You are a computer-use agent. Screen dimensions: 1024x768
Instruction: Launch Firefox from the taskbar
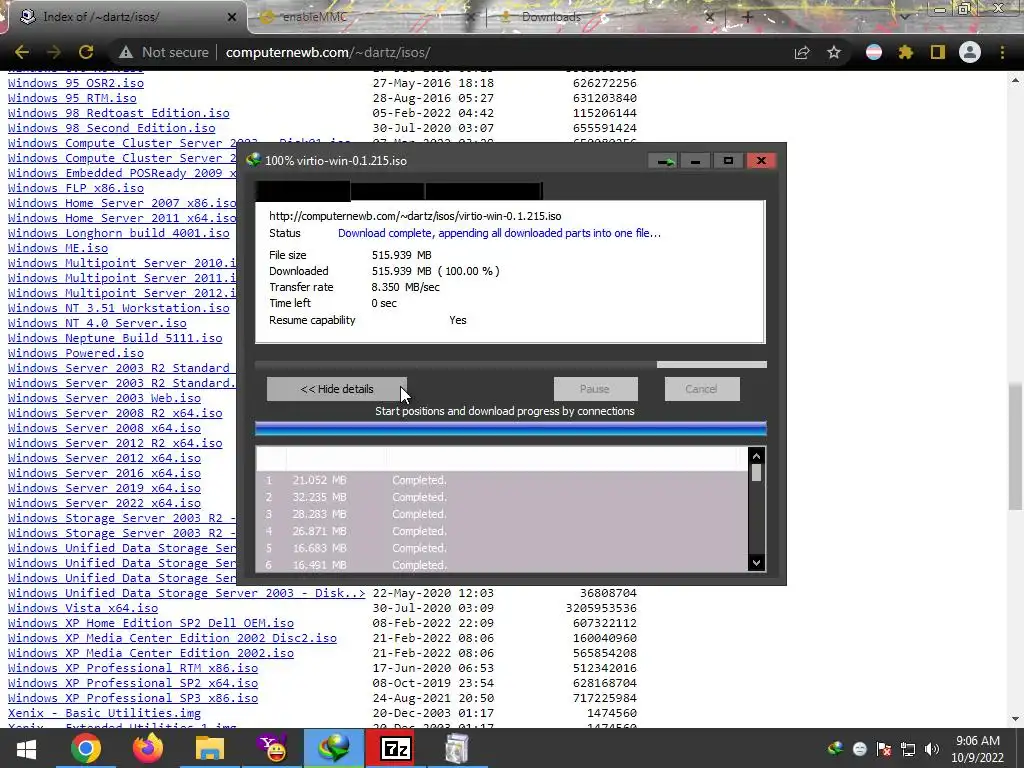click(148, 748)
